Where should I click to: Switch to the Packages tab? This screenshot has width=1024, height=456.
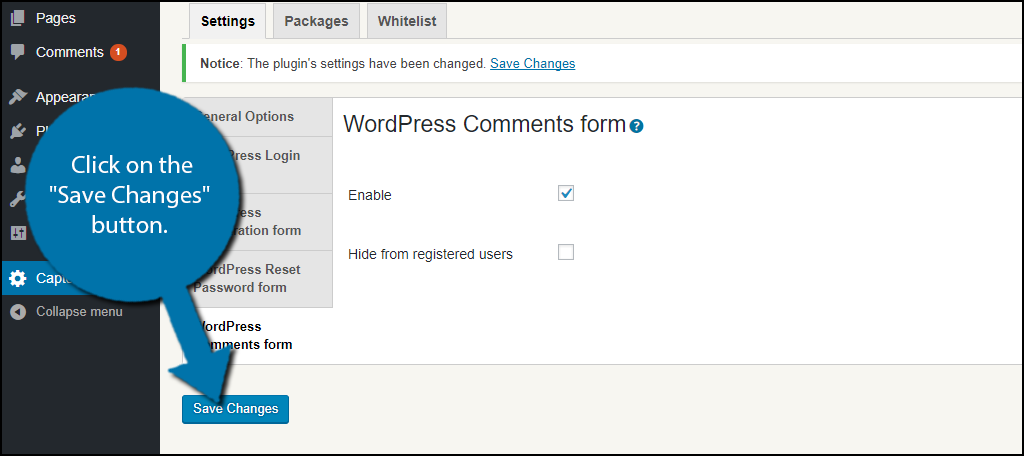[x=316, y=21]
